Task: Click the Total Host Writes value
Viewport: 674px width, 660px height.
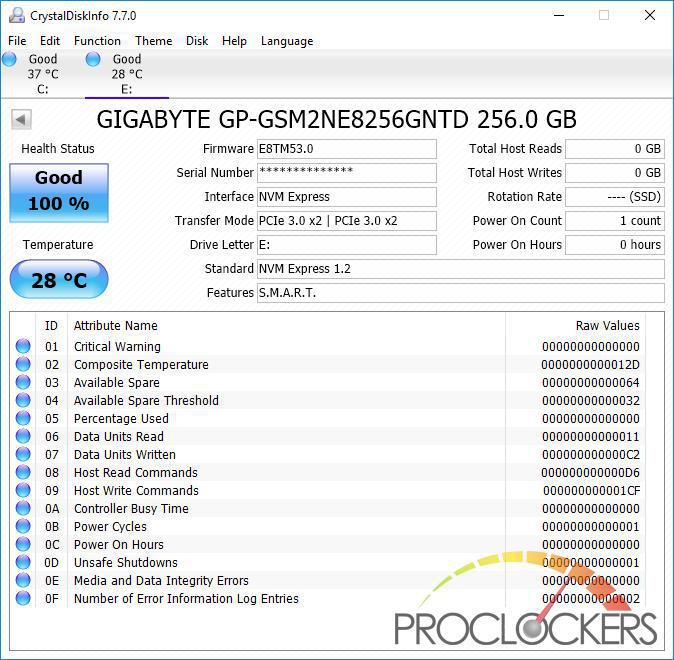Action: [615, 173]
